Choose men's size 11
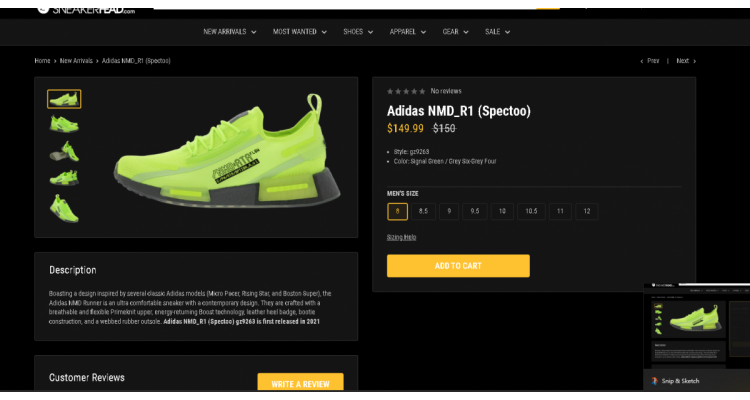 click(560, 211)
